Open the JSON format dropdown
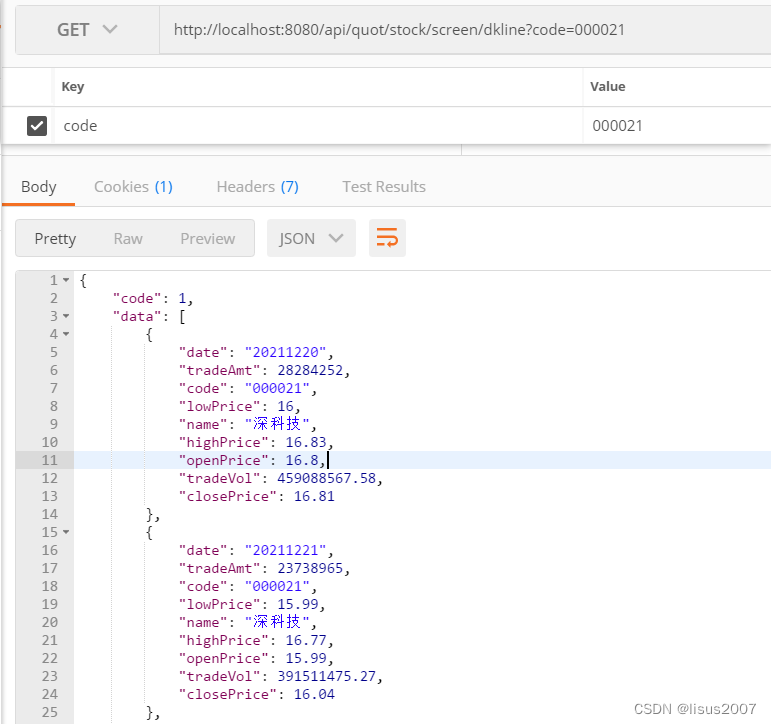 point(311,239)
